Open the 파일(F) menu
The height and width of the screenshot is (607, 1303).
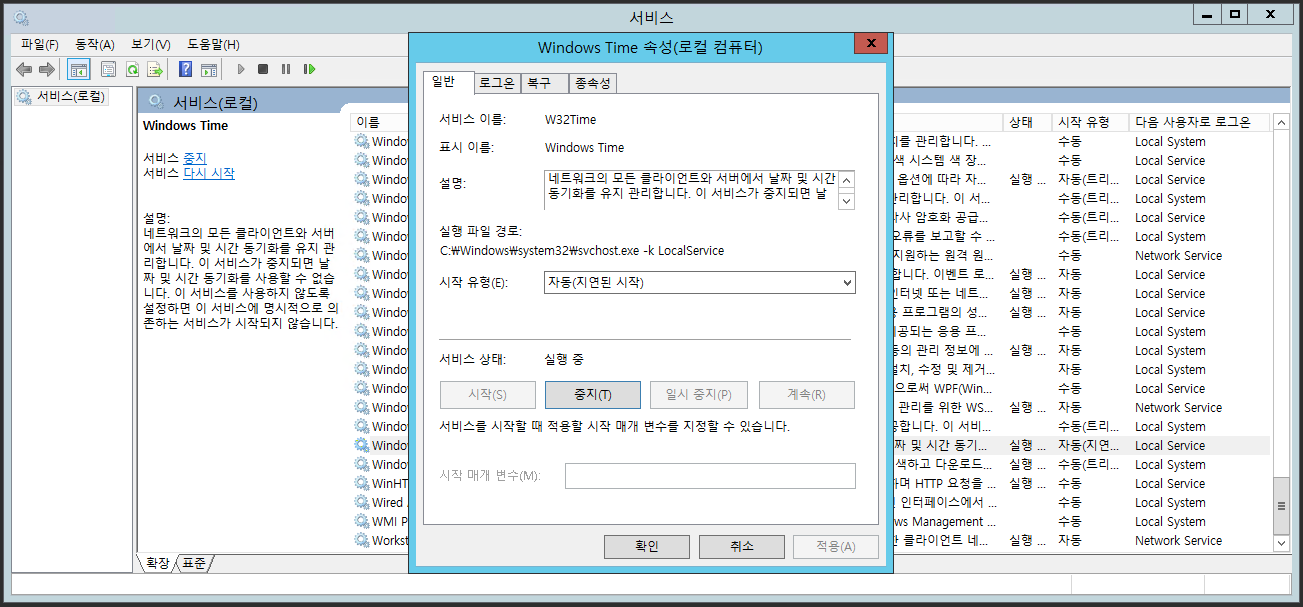click(40, 45)
